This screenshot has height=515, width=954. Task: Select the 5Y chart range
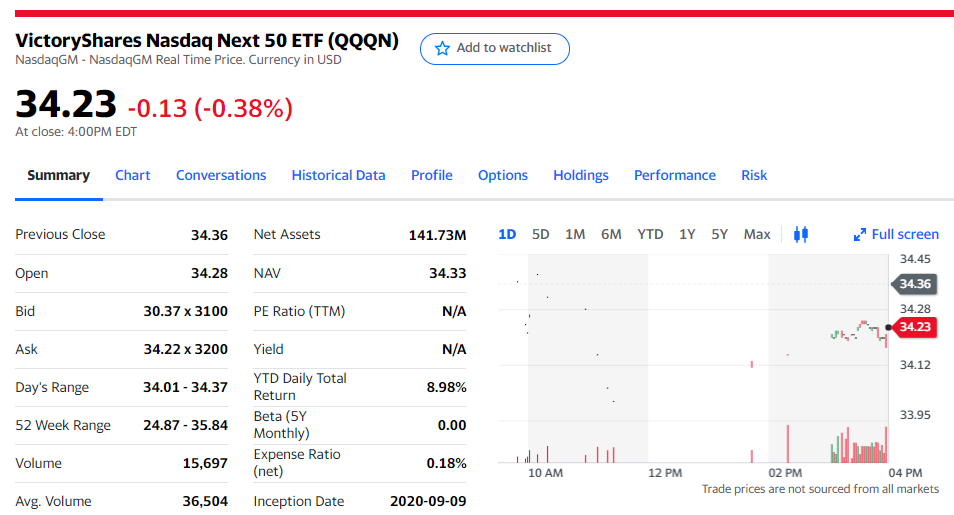(719, 234)
